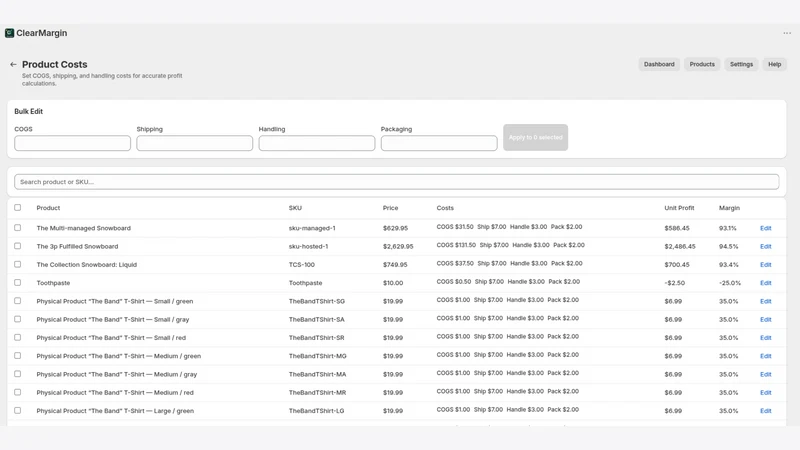Click The Multi-managed Snowboard product name
This screenshot has width=800, height=450.
(x=84, y=228)
